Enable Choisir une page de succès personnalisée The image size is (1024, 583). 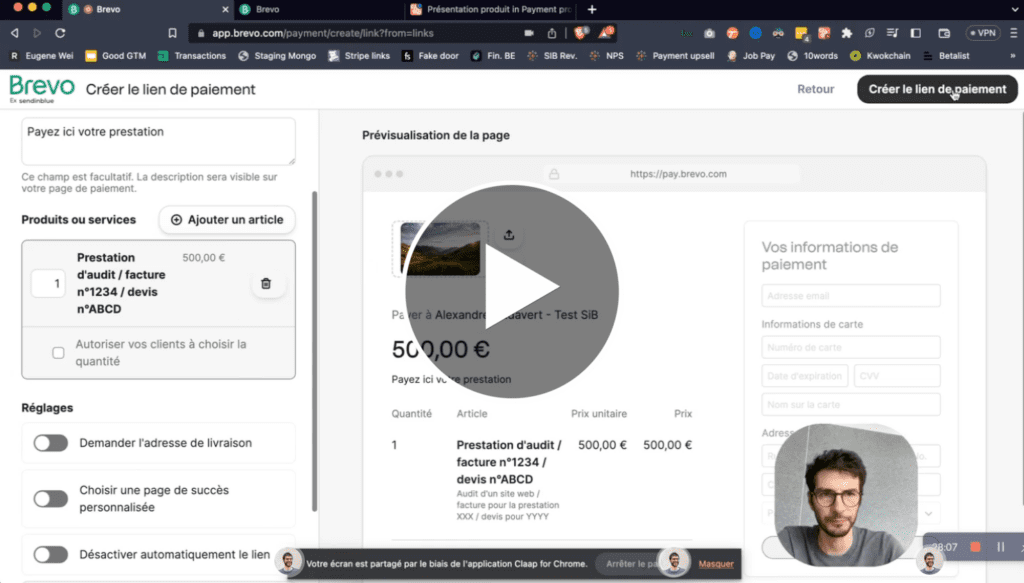tap(50, 498)
